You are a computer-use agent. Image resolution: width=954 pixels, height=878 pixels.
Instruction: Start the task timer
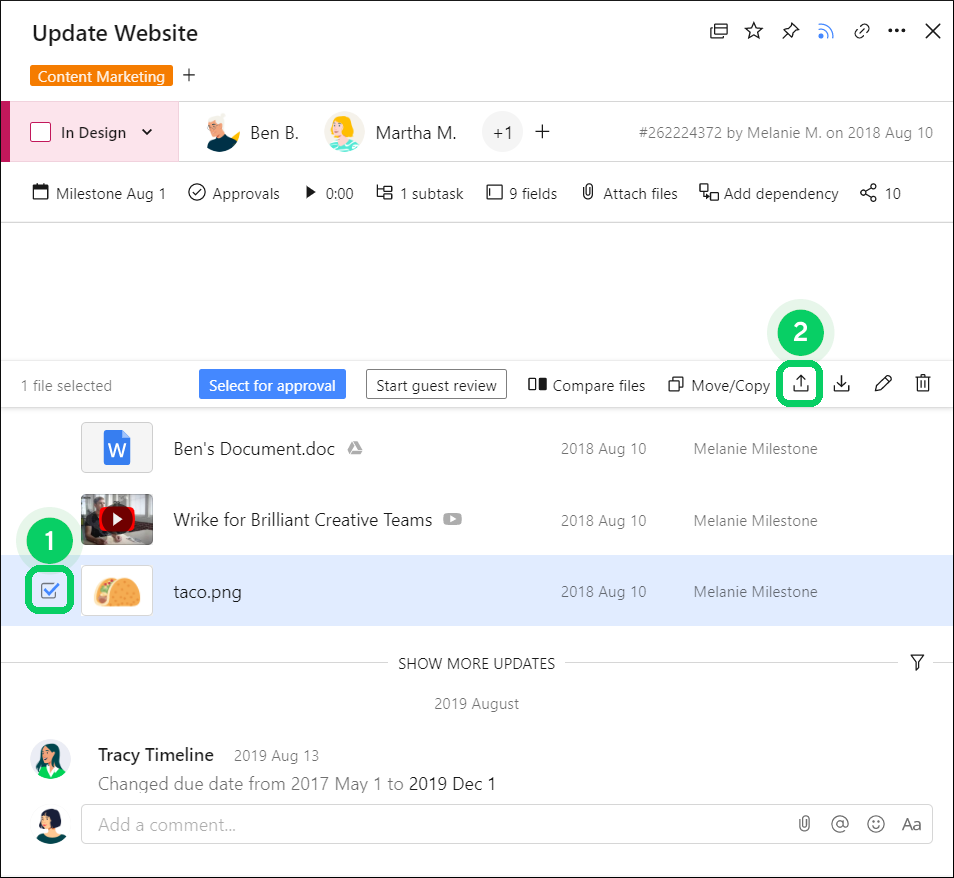click(x=311, y=193)
